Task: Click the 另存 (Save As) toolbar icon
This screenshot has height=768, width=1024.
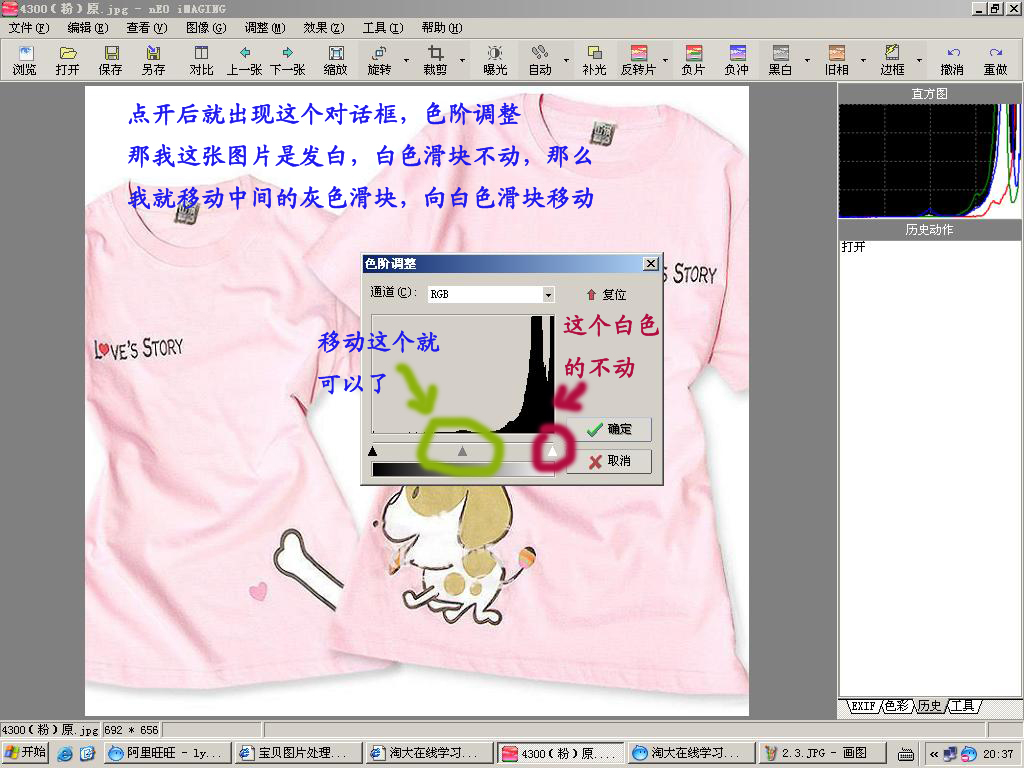Action: point(153,60)
